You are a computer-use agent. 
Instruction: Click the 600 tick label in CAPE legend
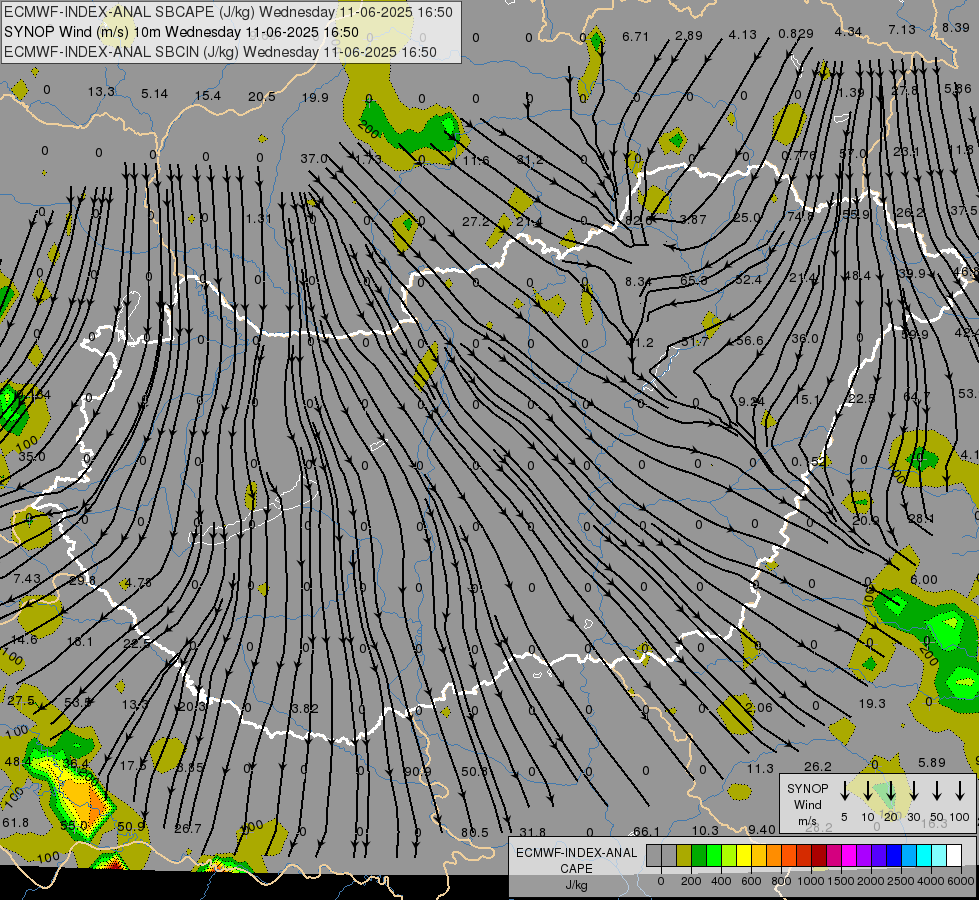pyautogui.click(x=751, y=881)
